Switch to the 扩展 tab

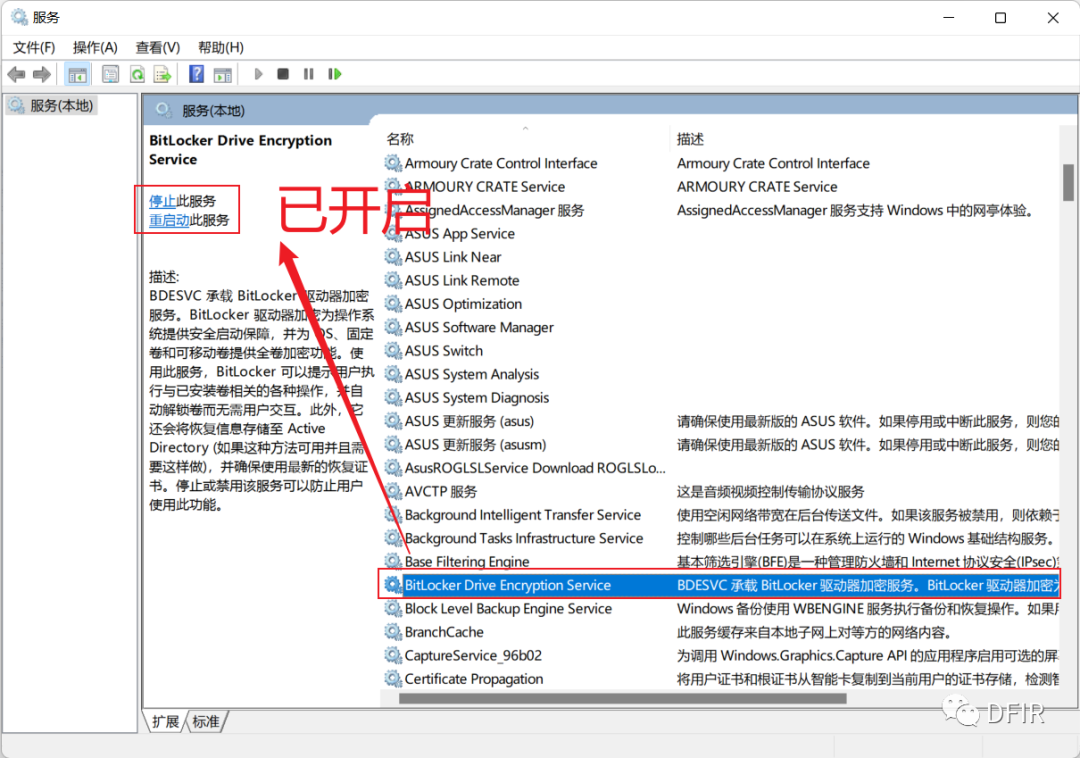pos(165,721)
